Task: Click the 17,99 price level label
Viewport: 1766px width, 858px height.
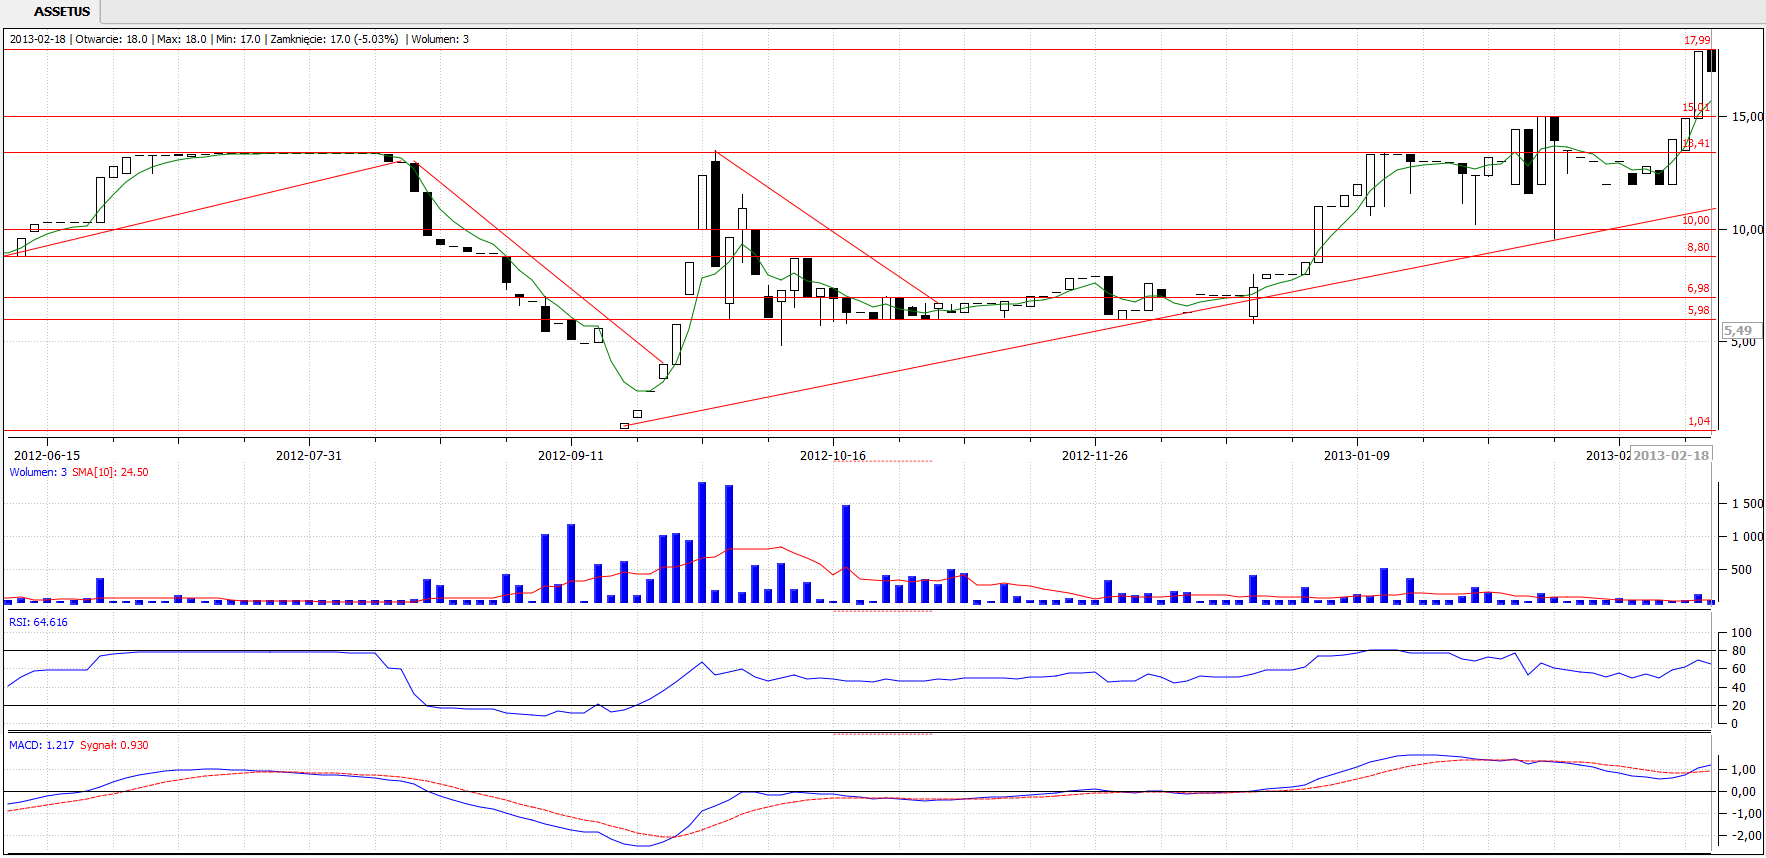Action: pos(1696,41)
